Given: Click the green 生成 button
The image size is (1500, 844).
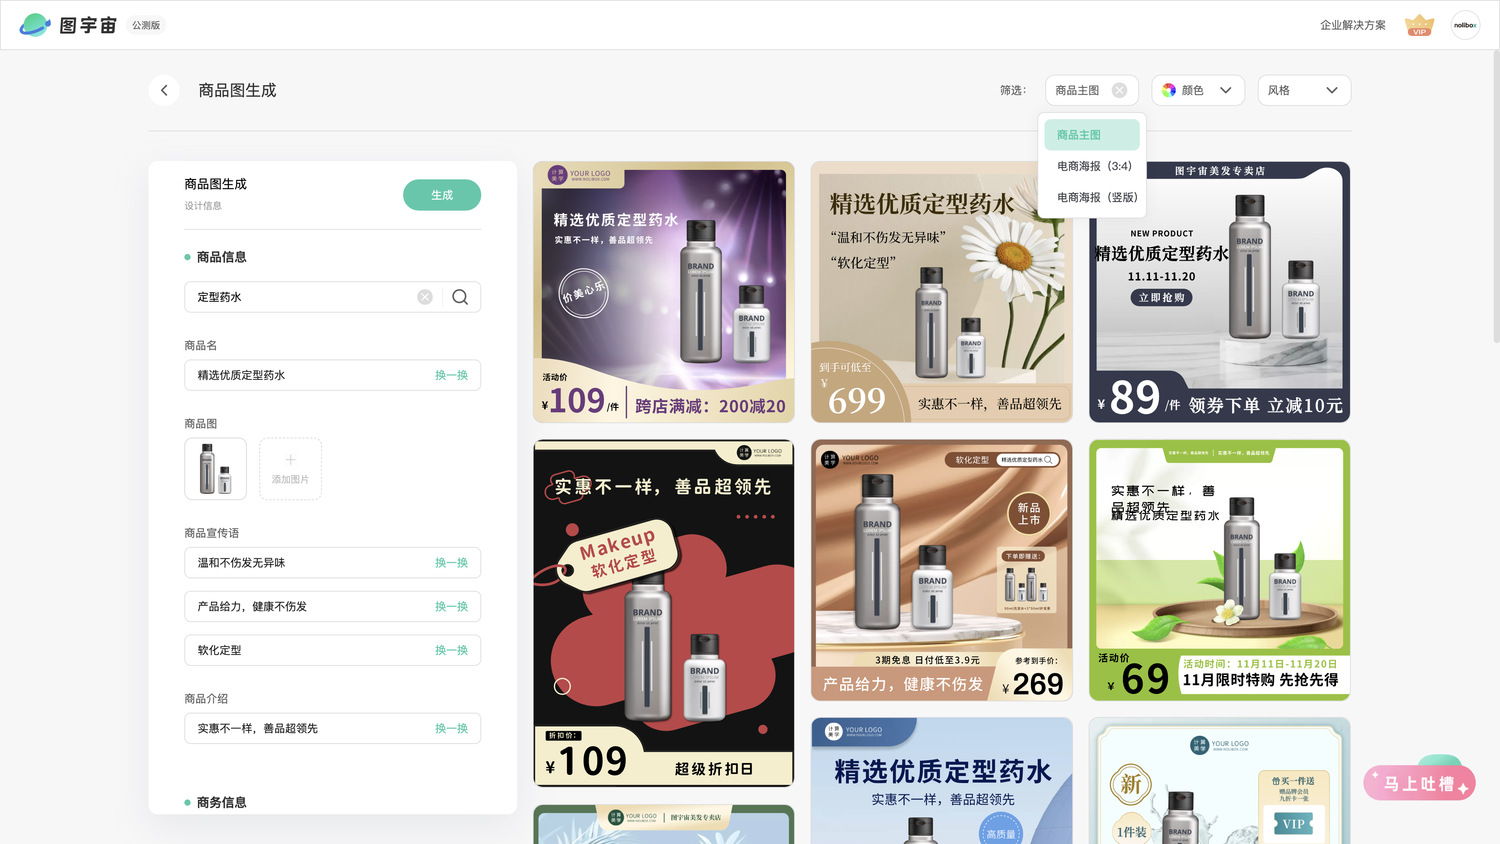Looking at the screenshot, I should tap(442, 195).
